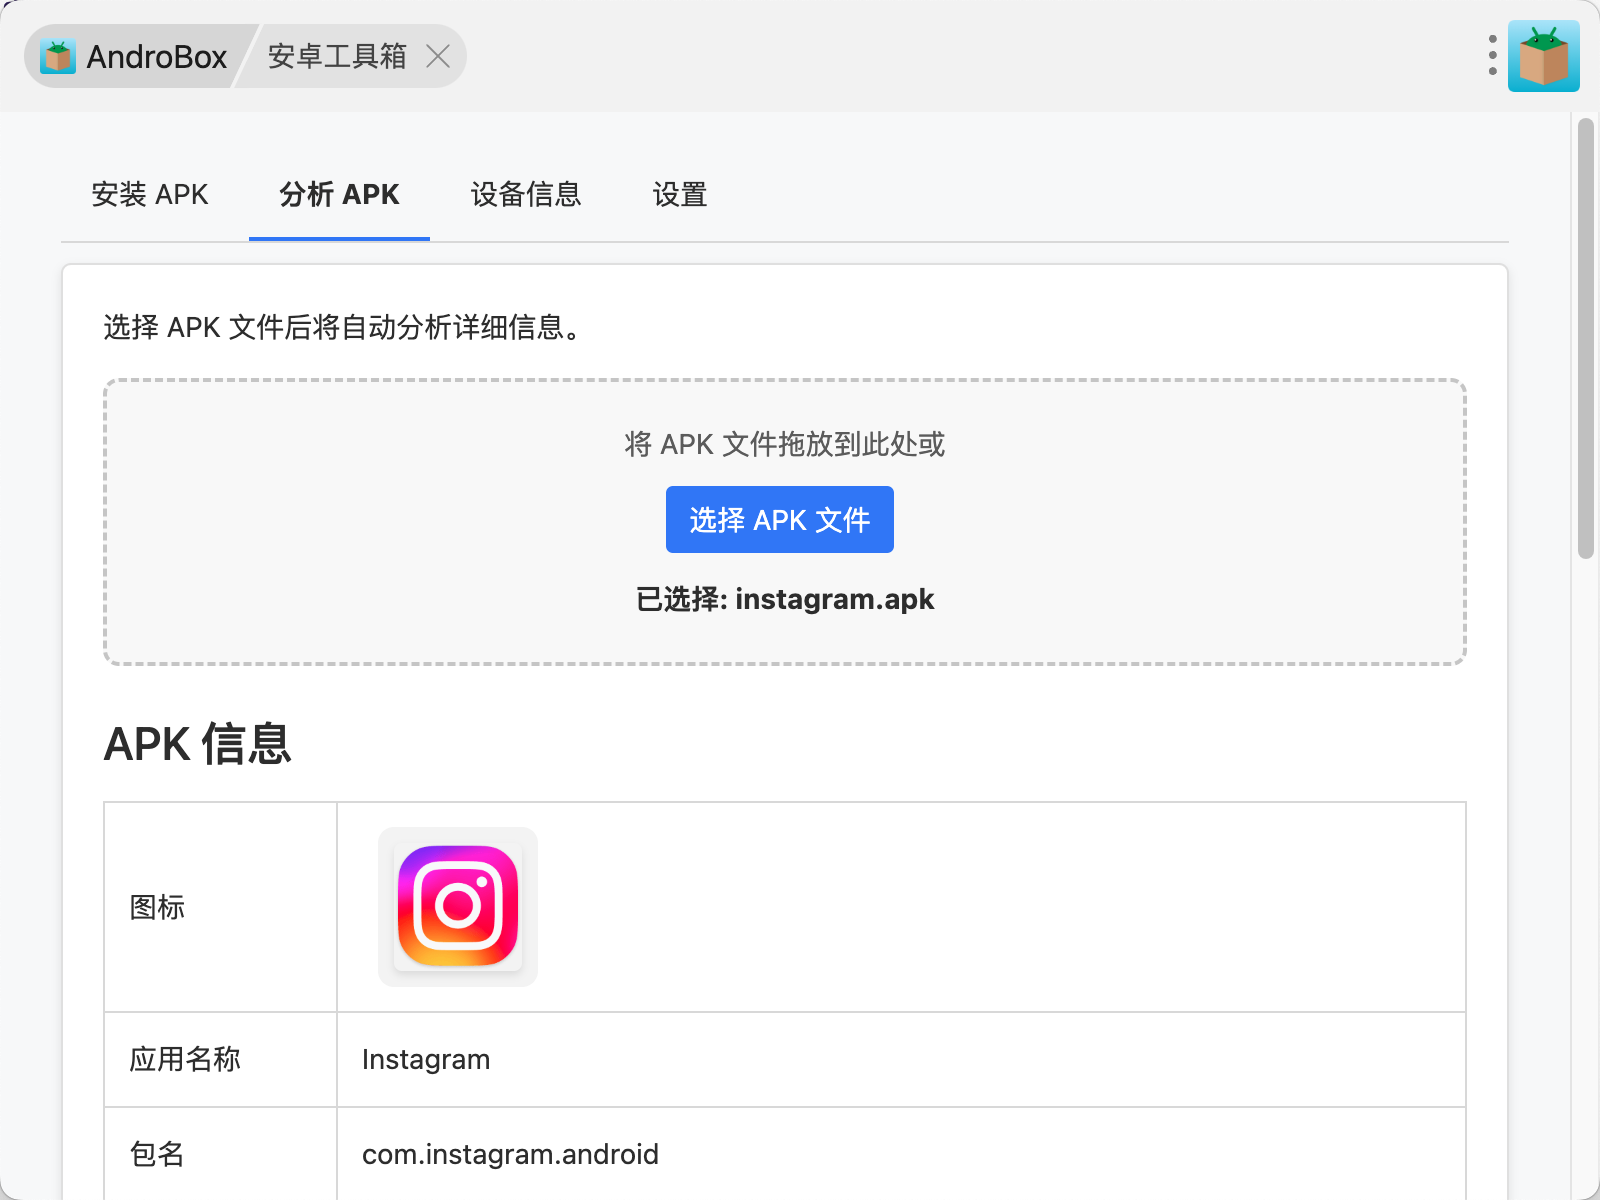Click the com.instagram.android package value
The width and height of the screenshot is (1600, 1200).
click(510, 1154)
